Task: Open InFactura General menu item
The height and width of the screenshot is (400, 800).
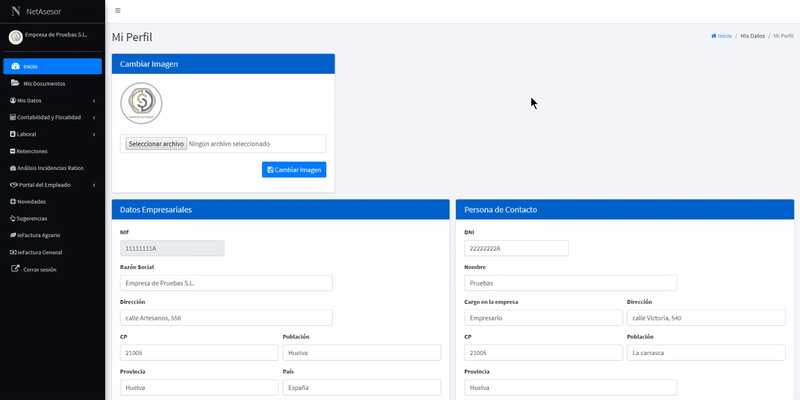Action: [x=39, y=252]
